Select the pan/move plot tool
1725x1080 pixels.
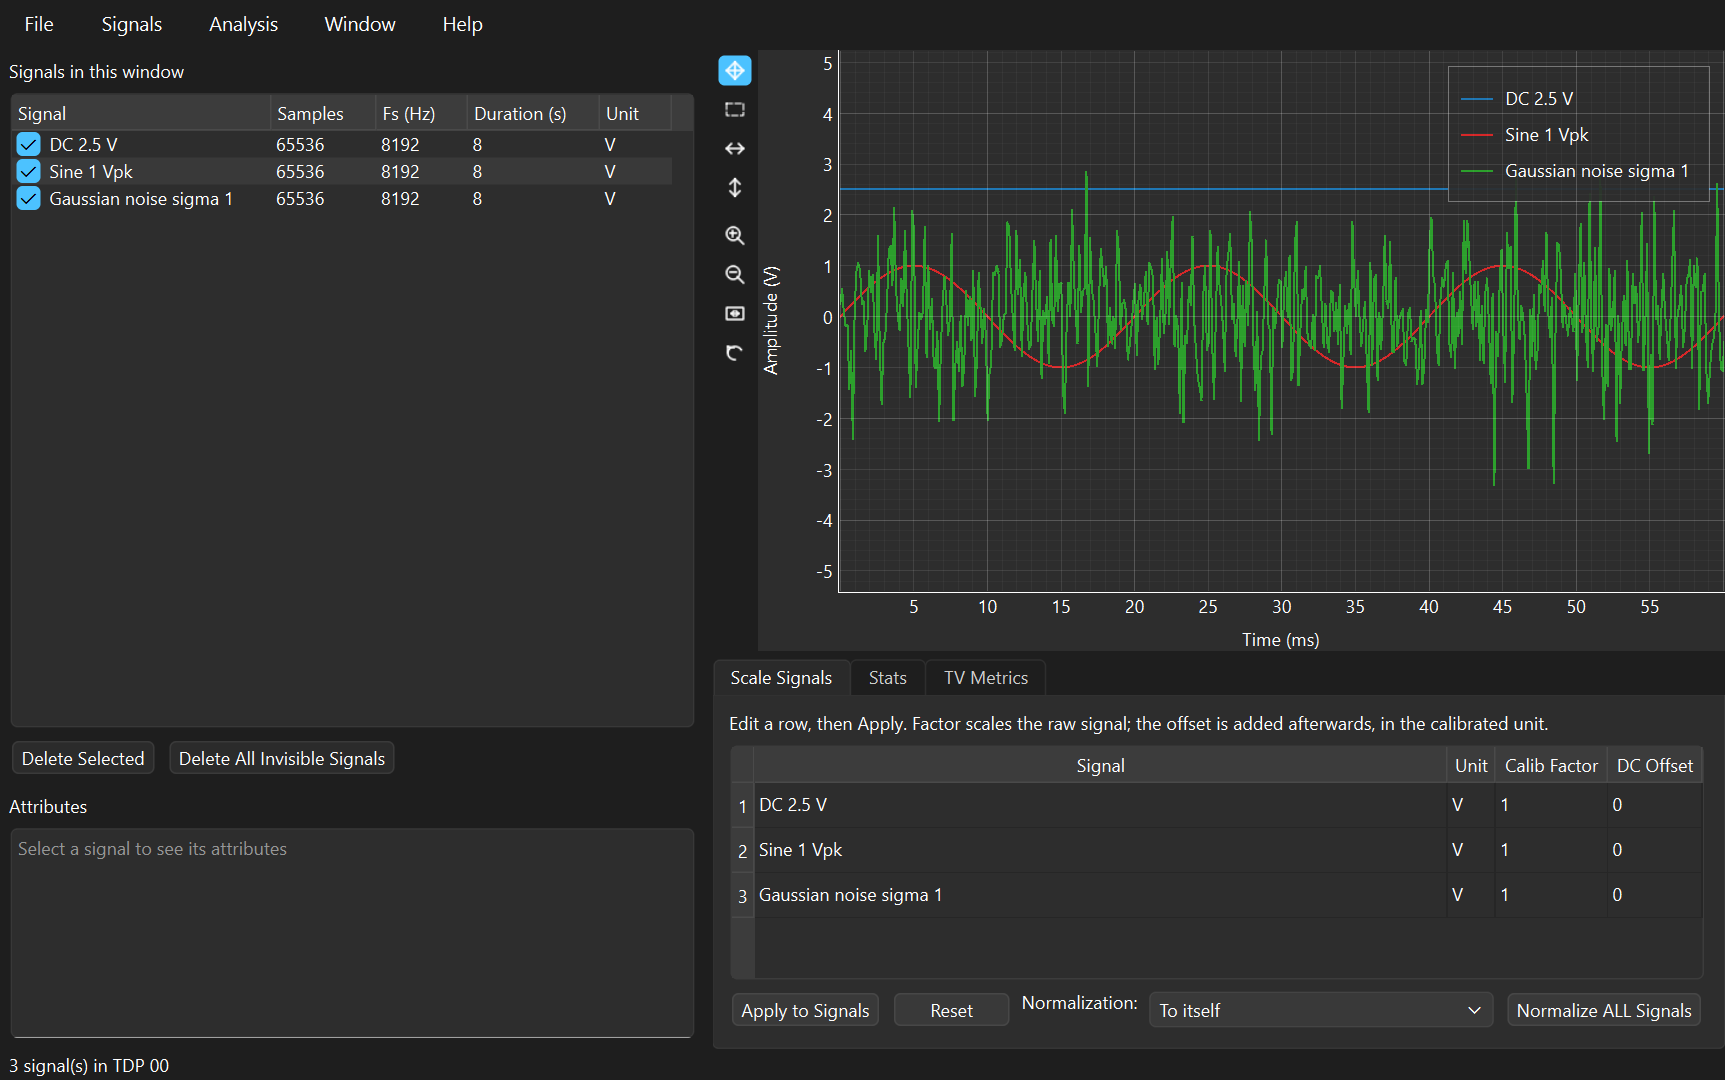(x=735, y=71)
